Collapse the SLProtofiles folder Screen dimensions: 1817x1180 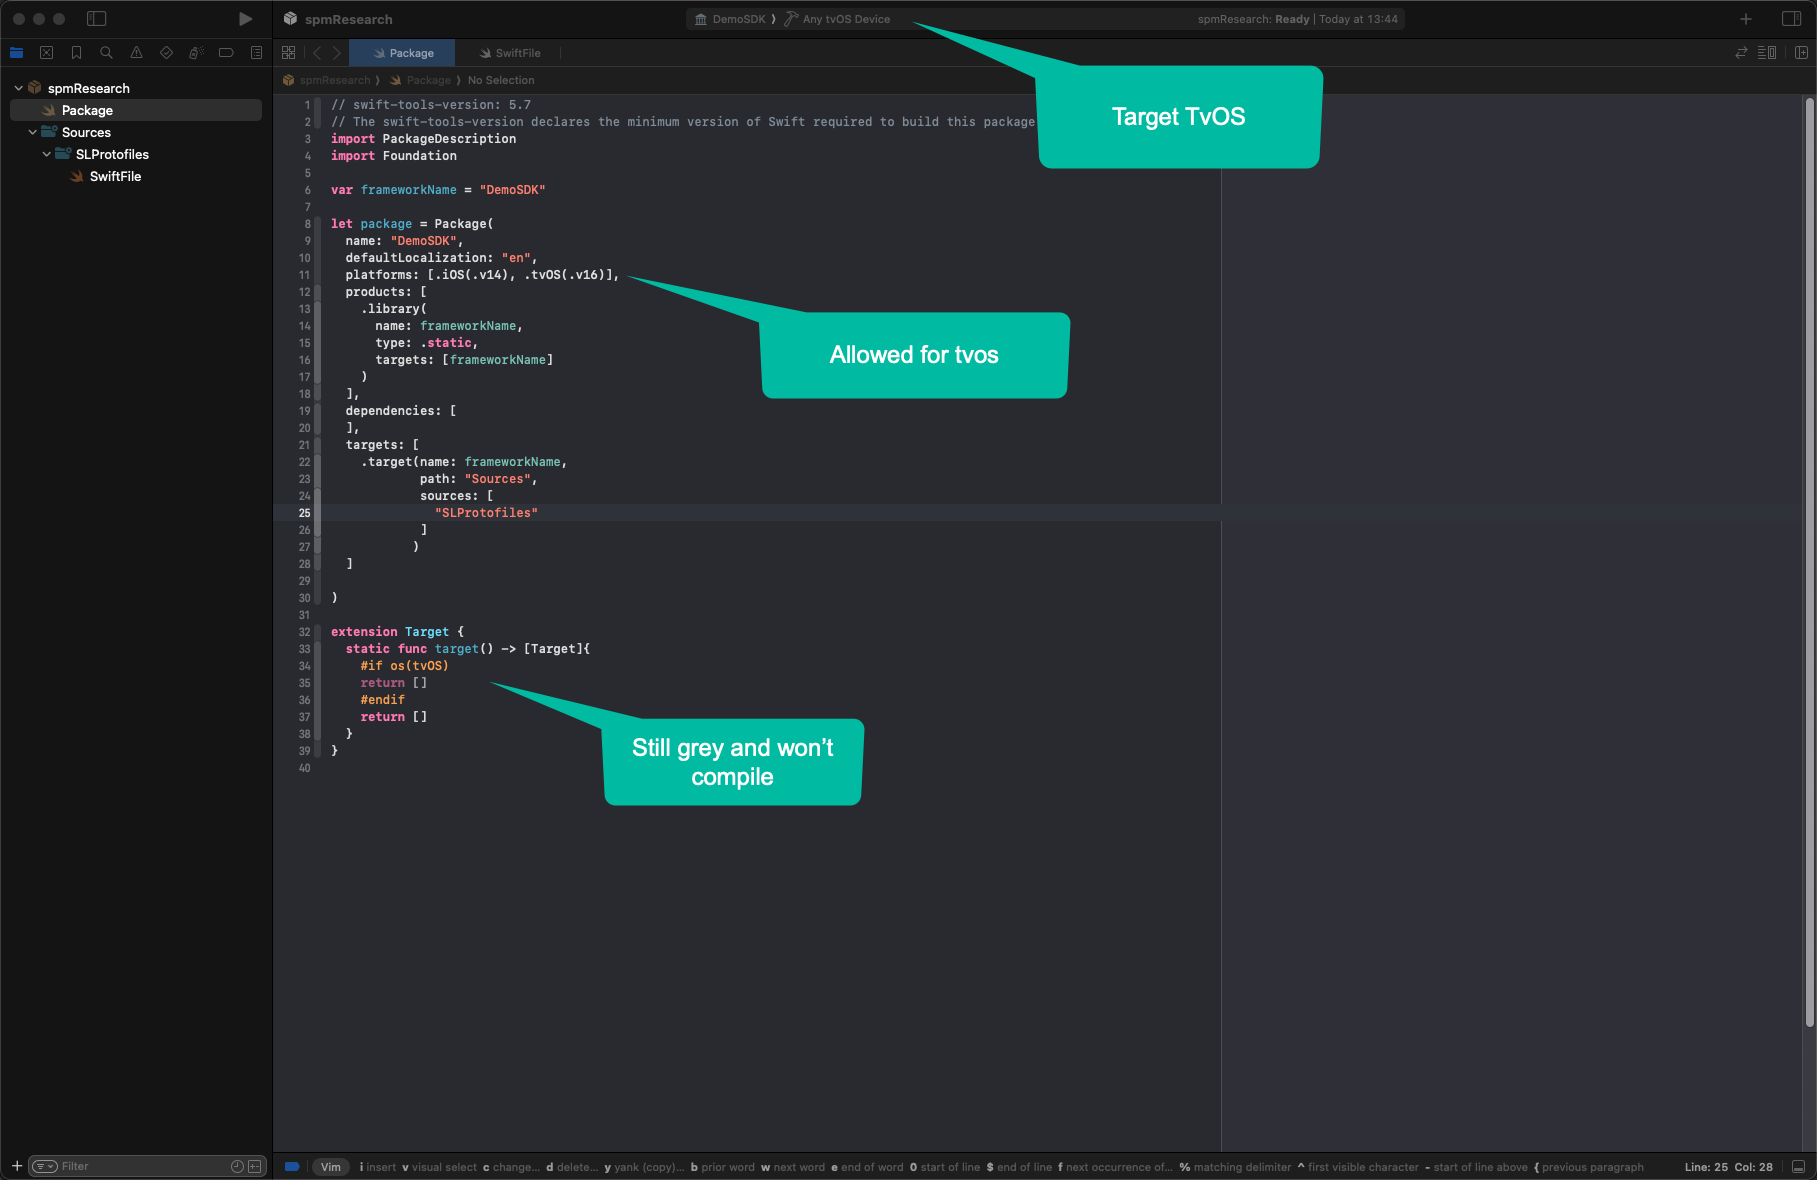tap(46, 154)
